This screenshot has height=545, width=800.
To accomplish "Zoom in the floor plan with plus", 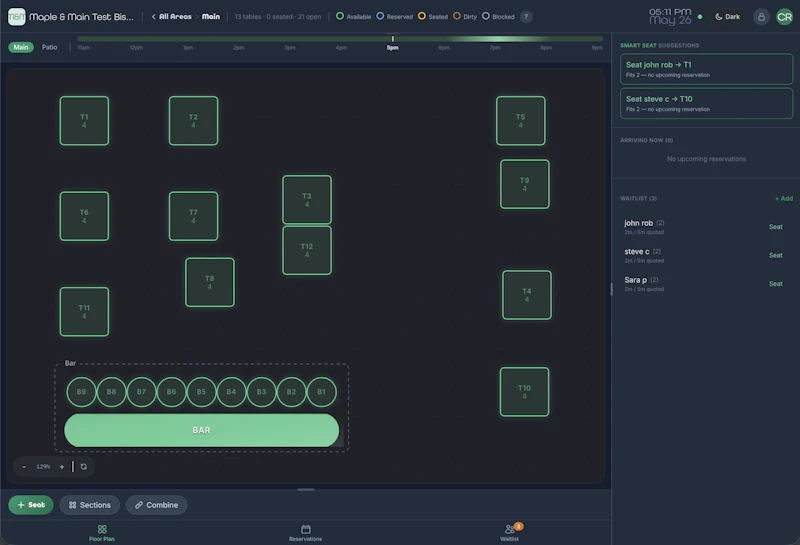I will 62,466.
